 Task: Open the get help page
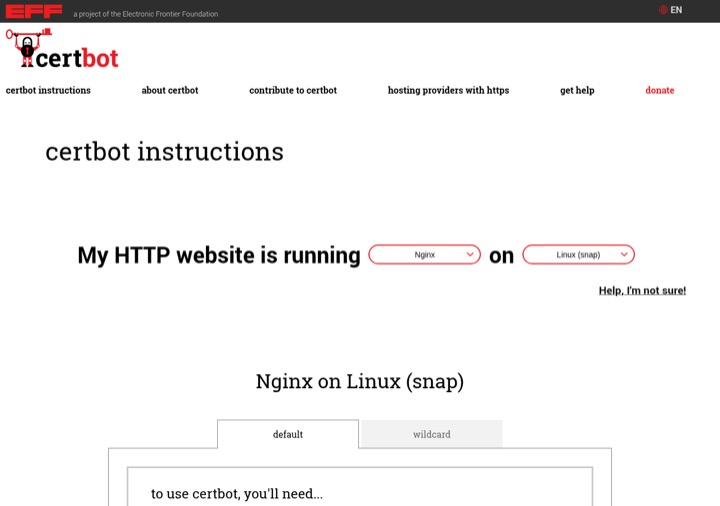[x=577, y=90]
